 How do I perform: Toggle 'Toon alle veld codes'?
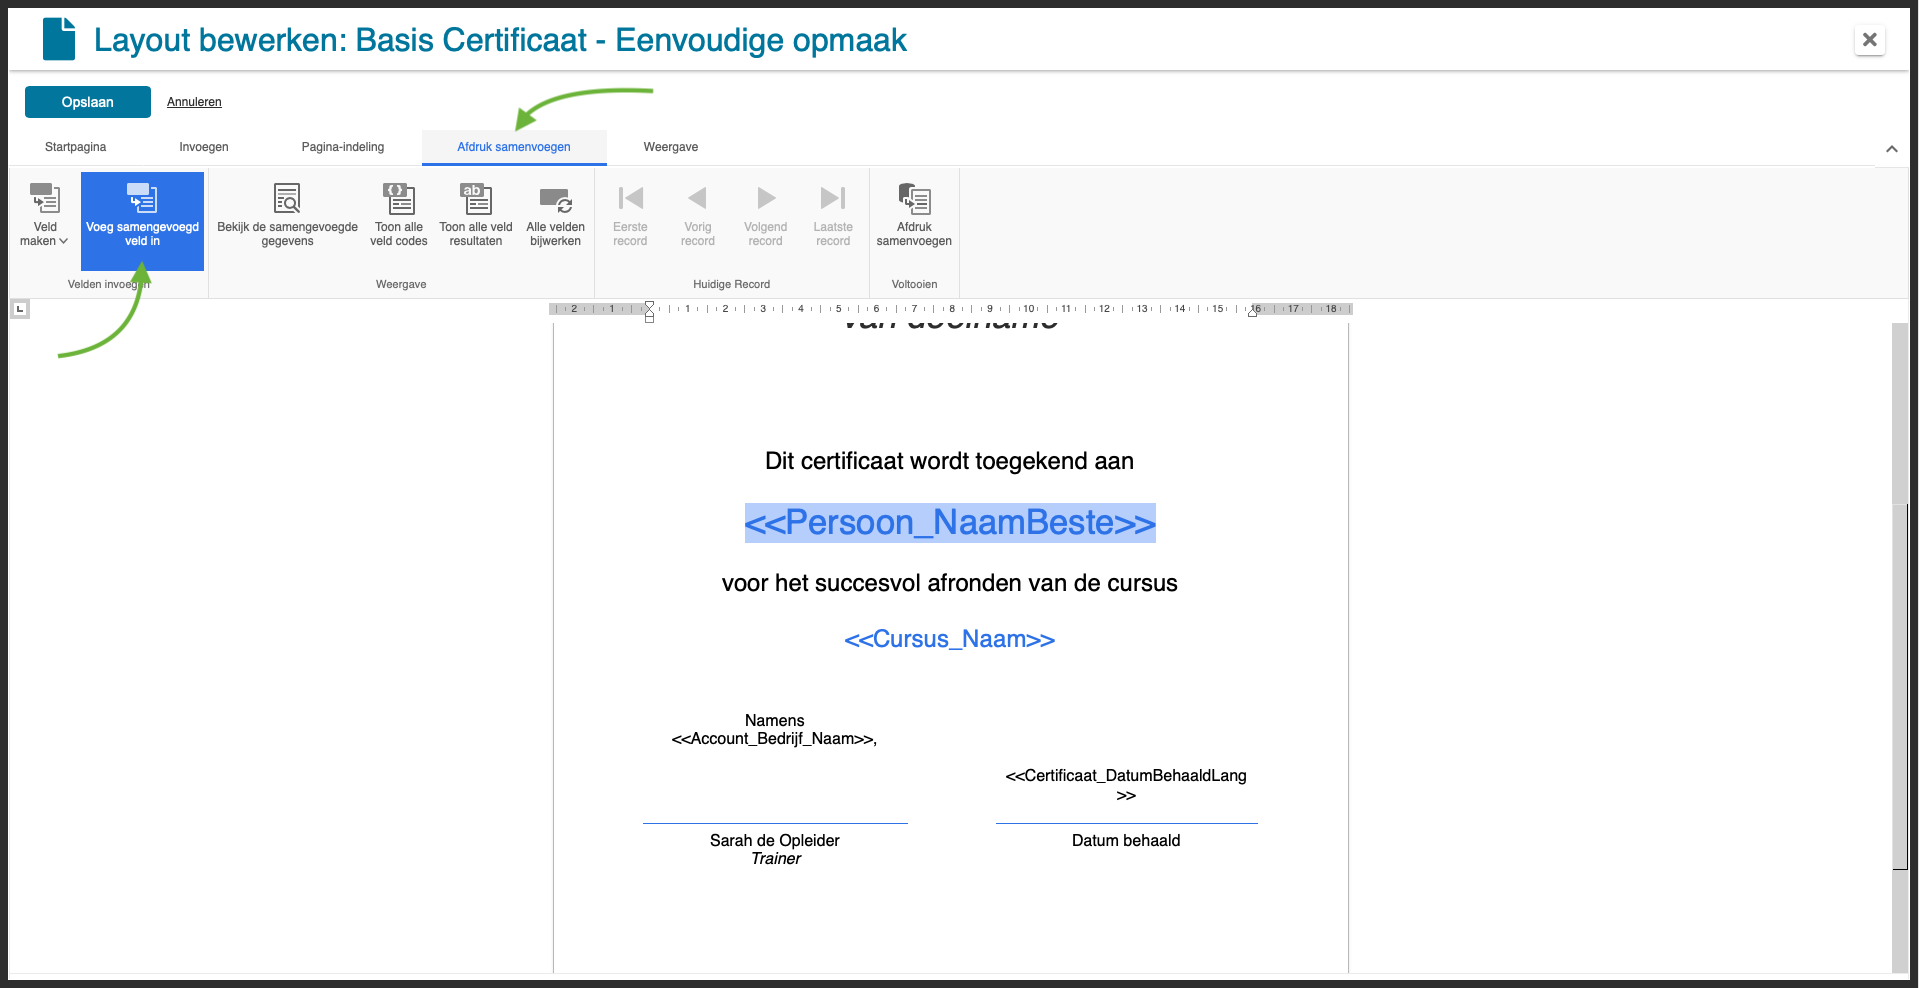(x=398, y=213)
